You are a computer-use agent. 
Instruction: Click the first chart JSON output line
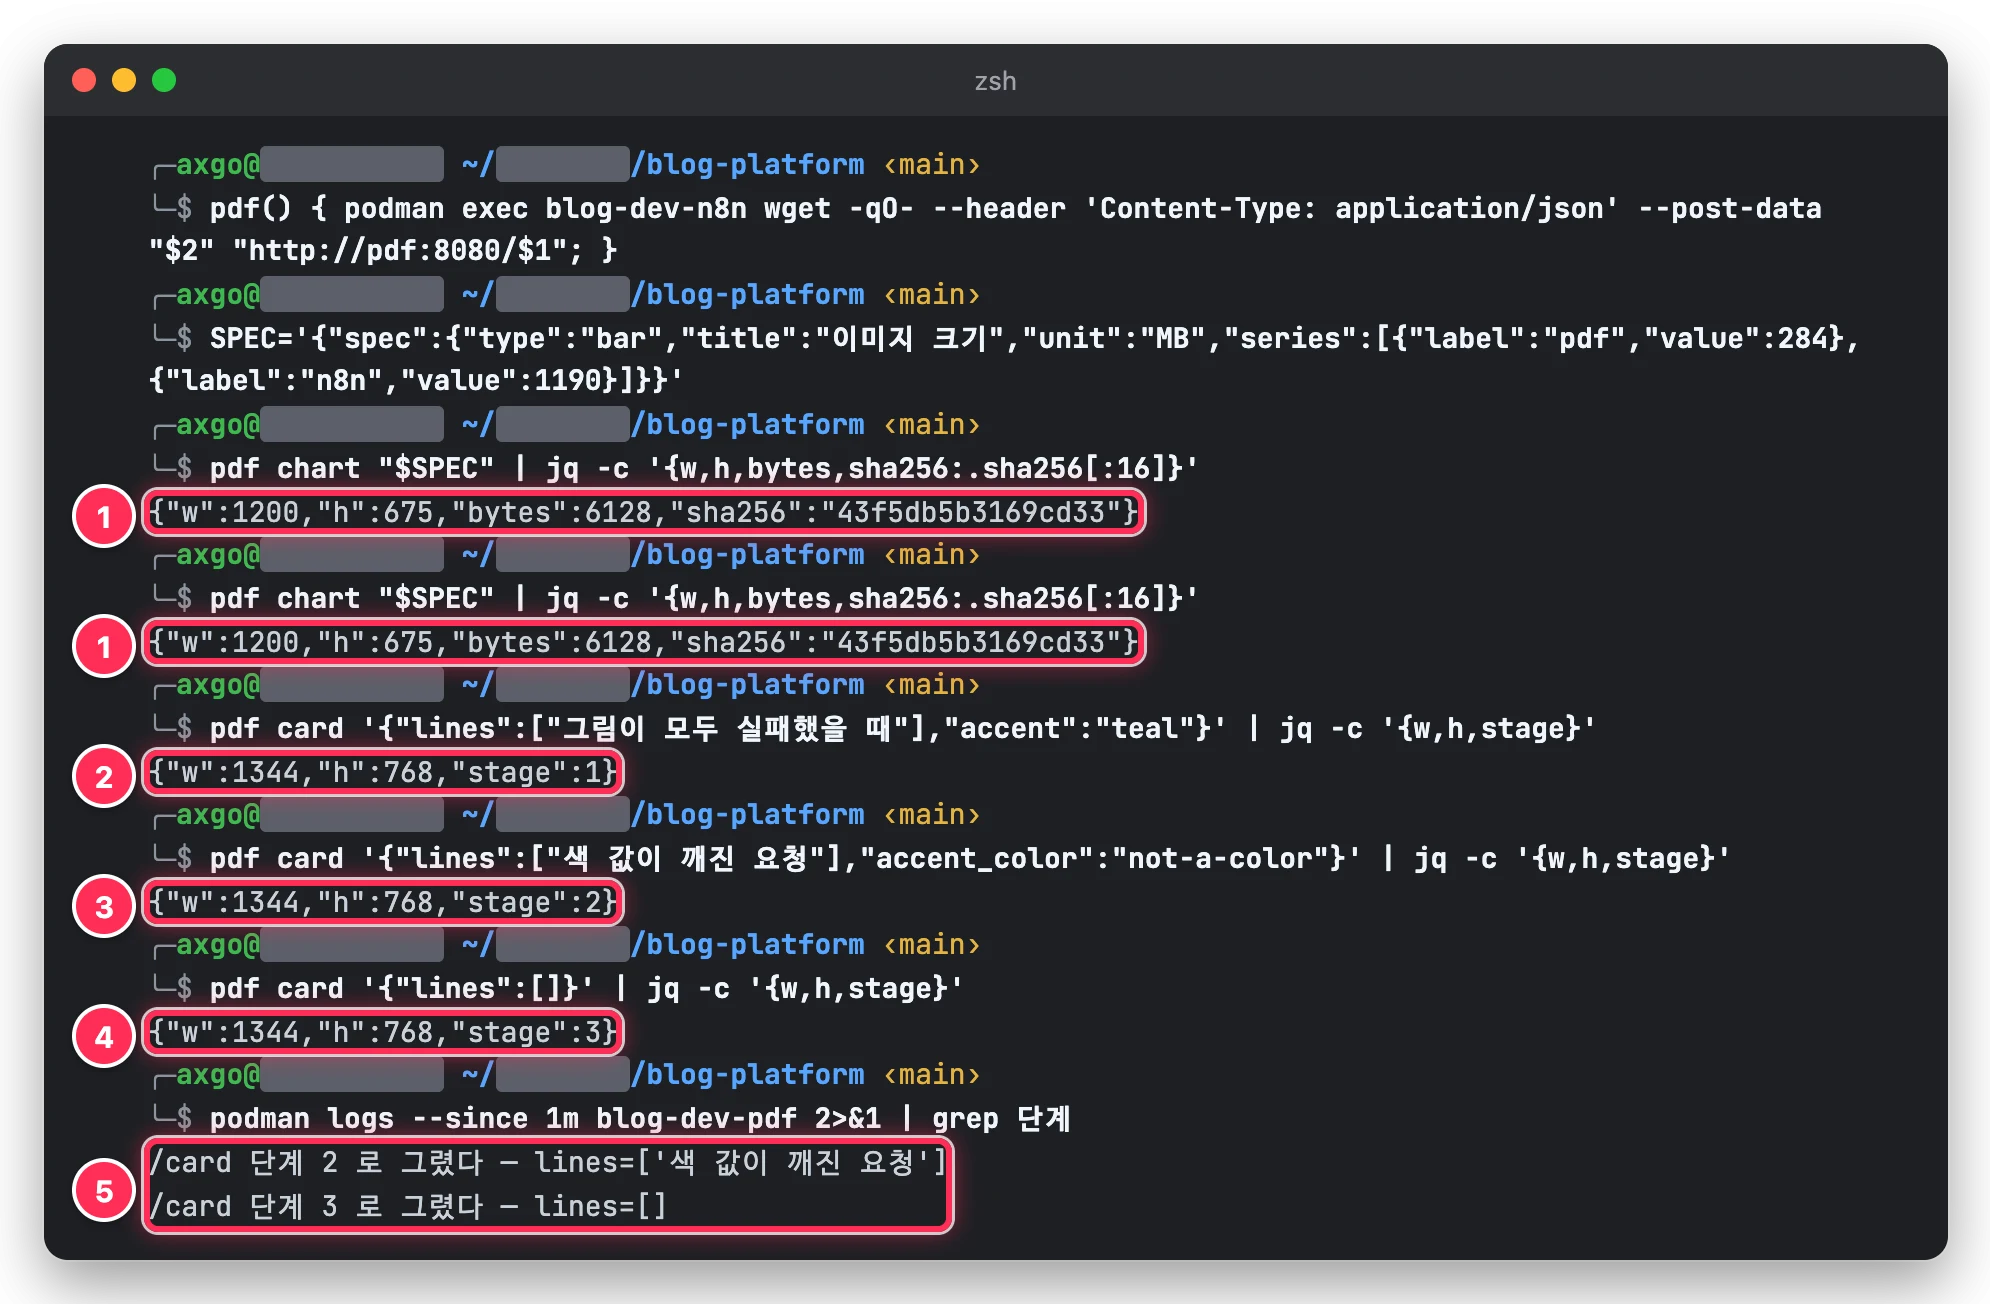click(x=644, y=512)
